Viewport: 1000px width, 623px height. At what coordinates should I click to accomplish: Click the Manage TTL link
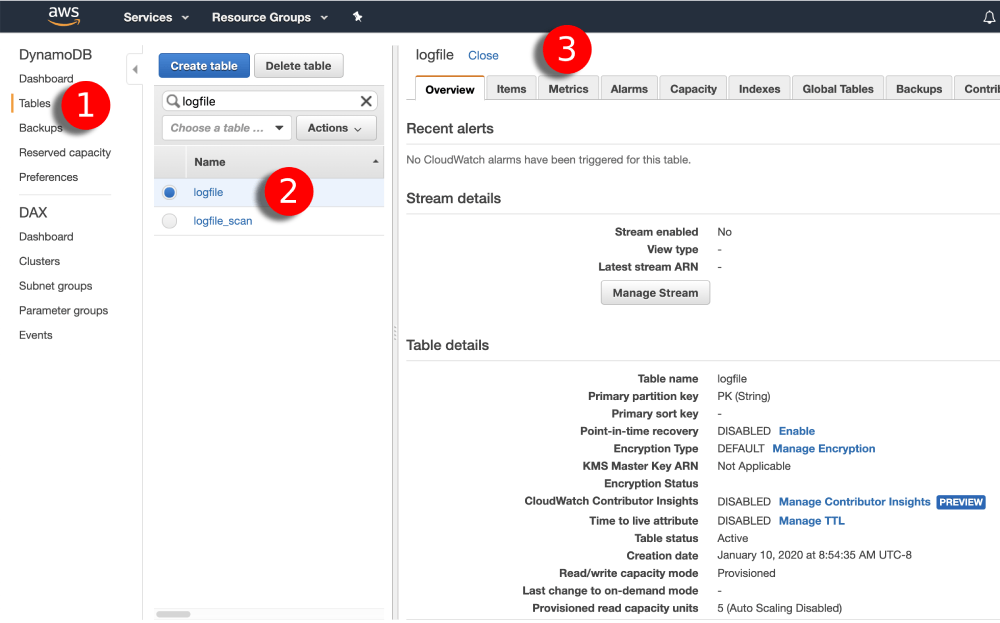[x=812, y=521]
